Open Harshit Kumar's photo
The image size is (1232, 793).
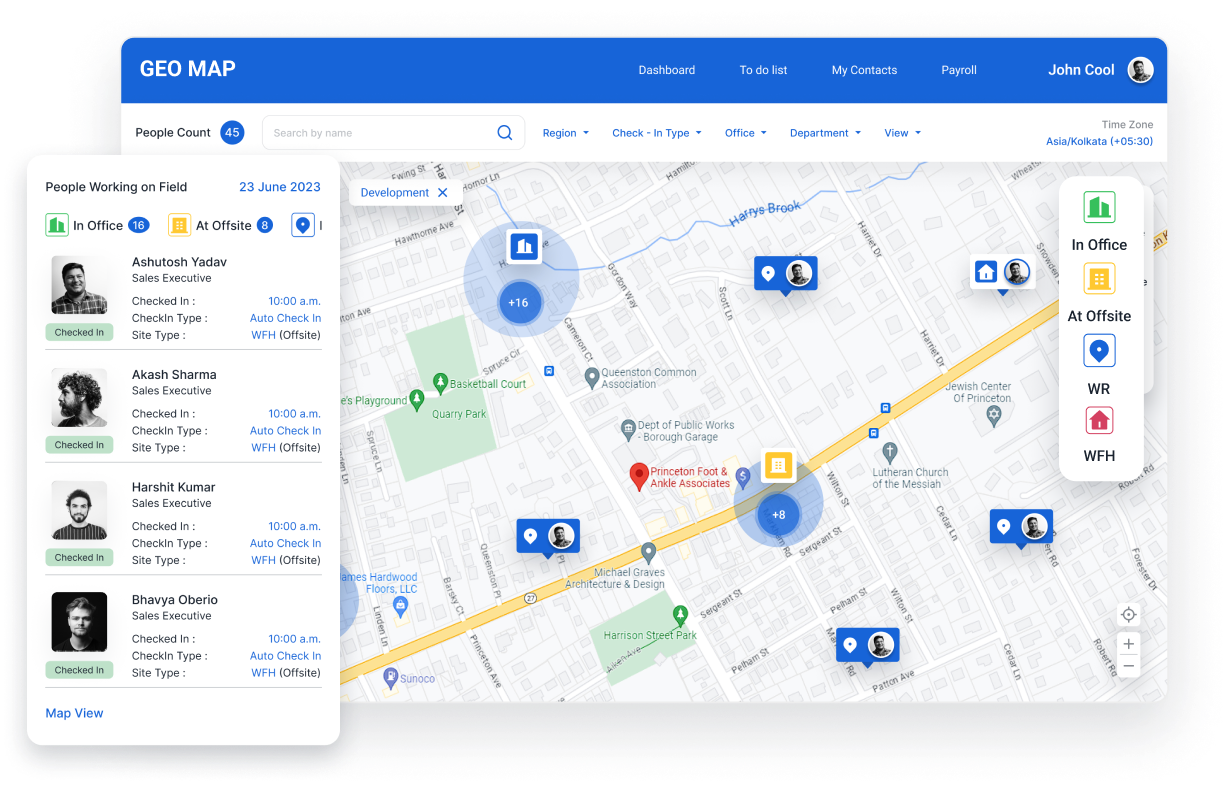(x=79, y=511)
